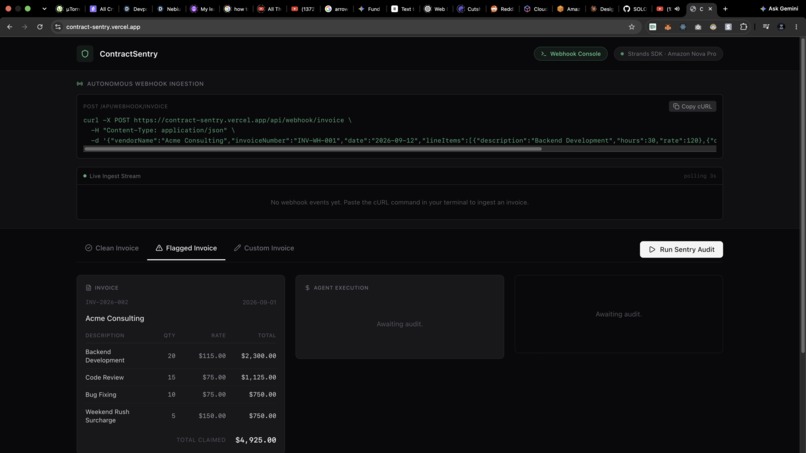The width and height of the screenshot is (806, 453).
Task: Go back in browser
Action: pyautogui.click(x=9, y=27)
